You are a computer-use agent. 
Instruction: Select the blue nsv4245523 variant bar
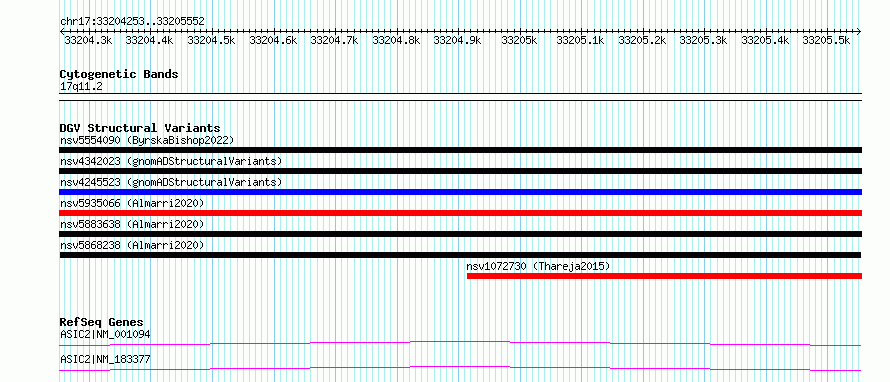(460, 192)
